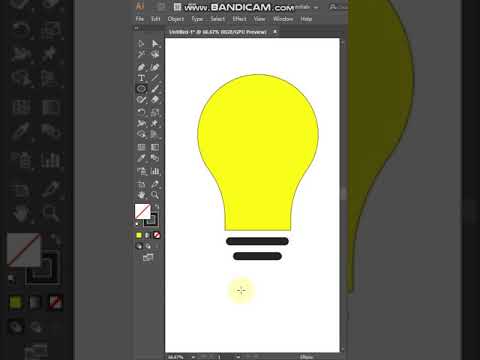Open the Object menu
The width and height of the screenshot is (480, 360).
176,19
